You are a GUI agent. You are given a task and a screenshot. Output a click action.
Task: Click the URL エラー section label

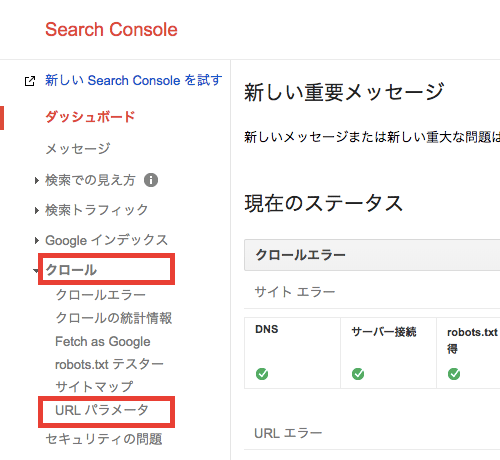(x=288, y=433)
